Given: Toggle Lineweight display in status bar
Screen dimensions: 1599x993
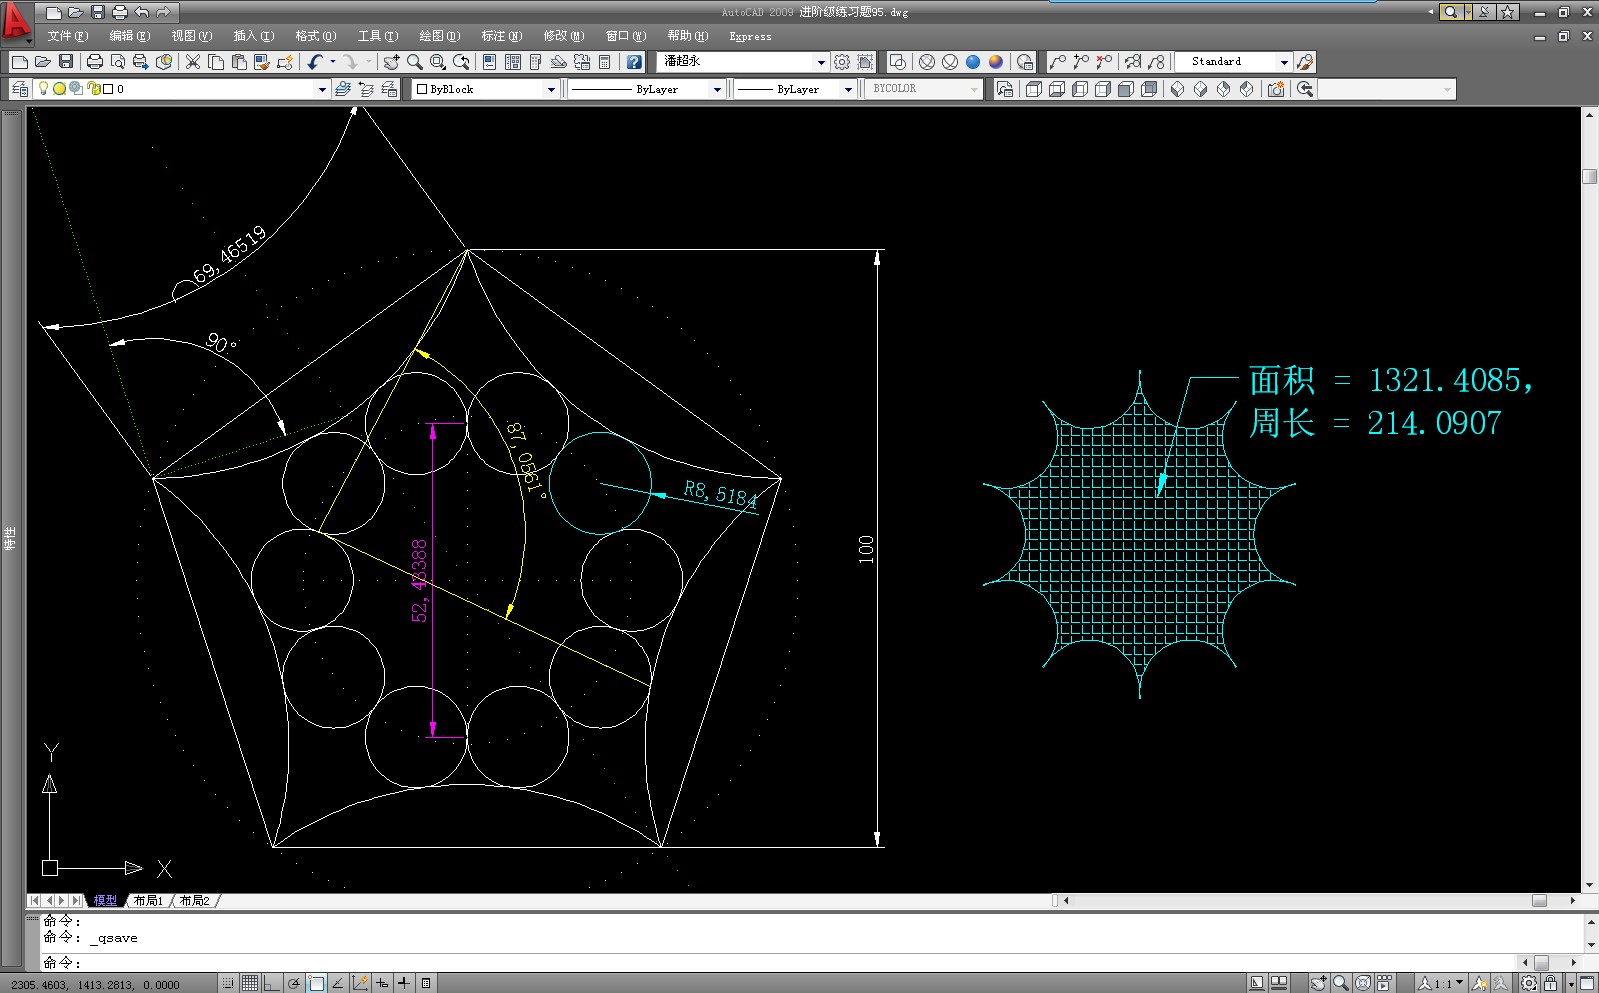Looking at the screenshot, I should coord(404,983).
